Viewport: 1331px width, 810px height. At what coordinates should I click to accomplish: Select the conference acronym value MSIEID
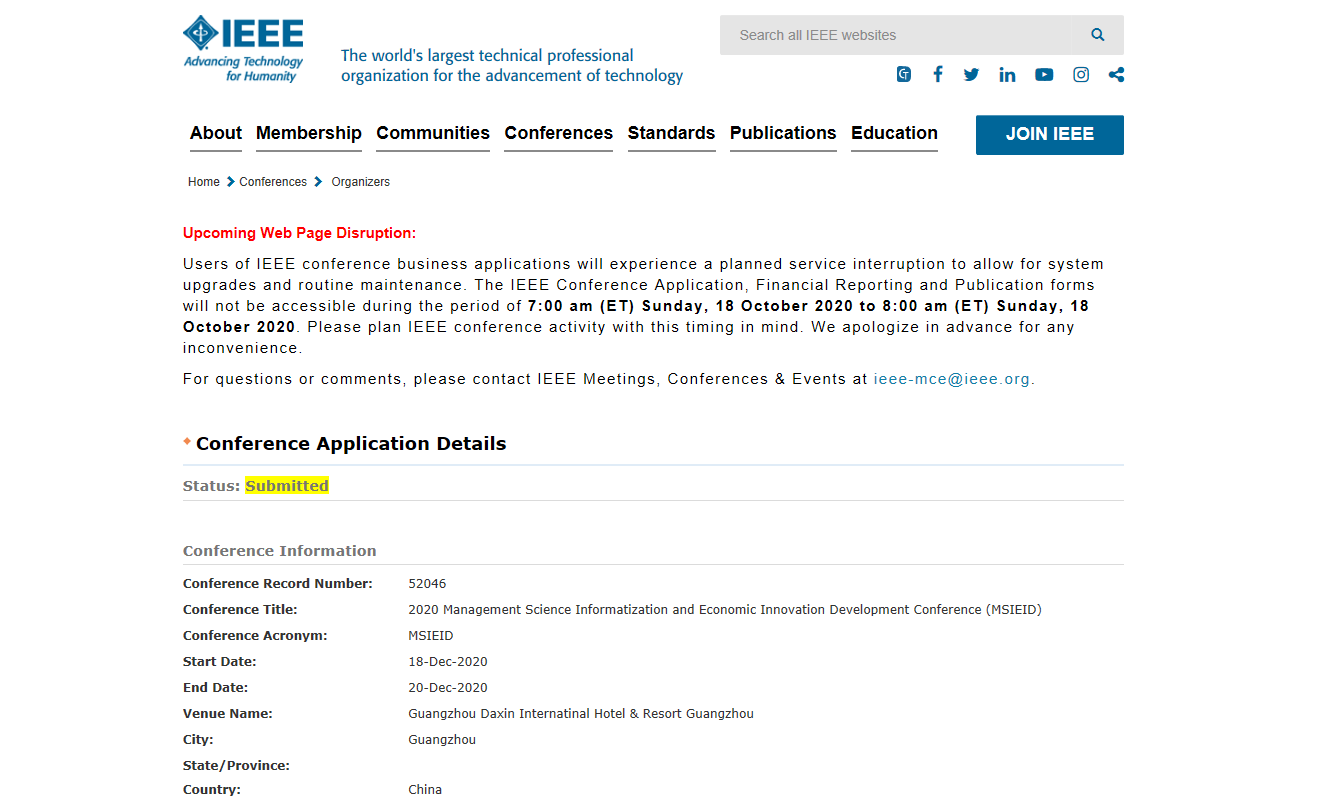click(431, 636)
